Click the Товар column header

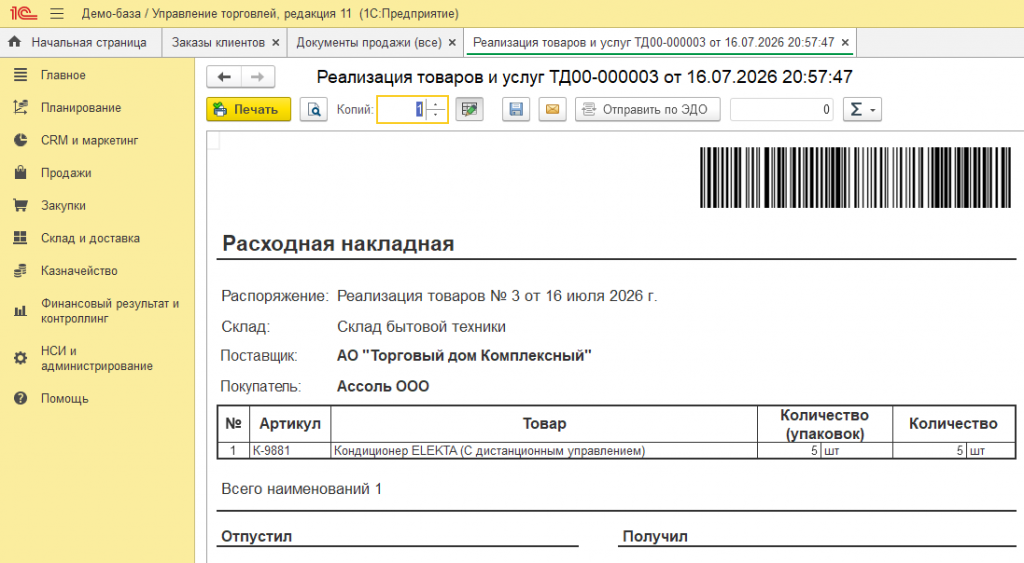click(x=544, y=424)
